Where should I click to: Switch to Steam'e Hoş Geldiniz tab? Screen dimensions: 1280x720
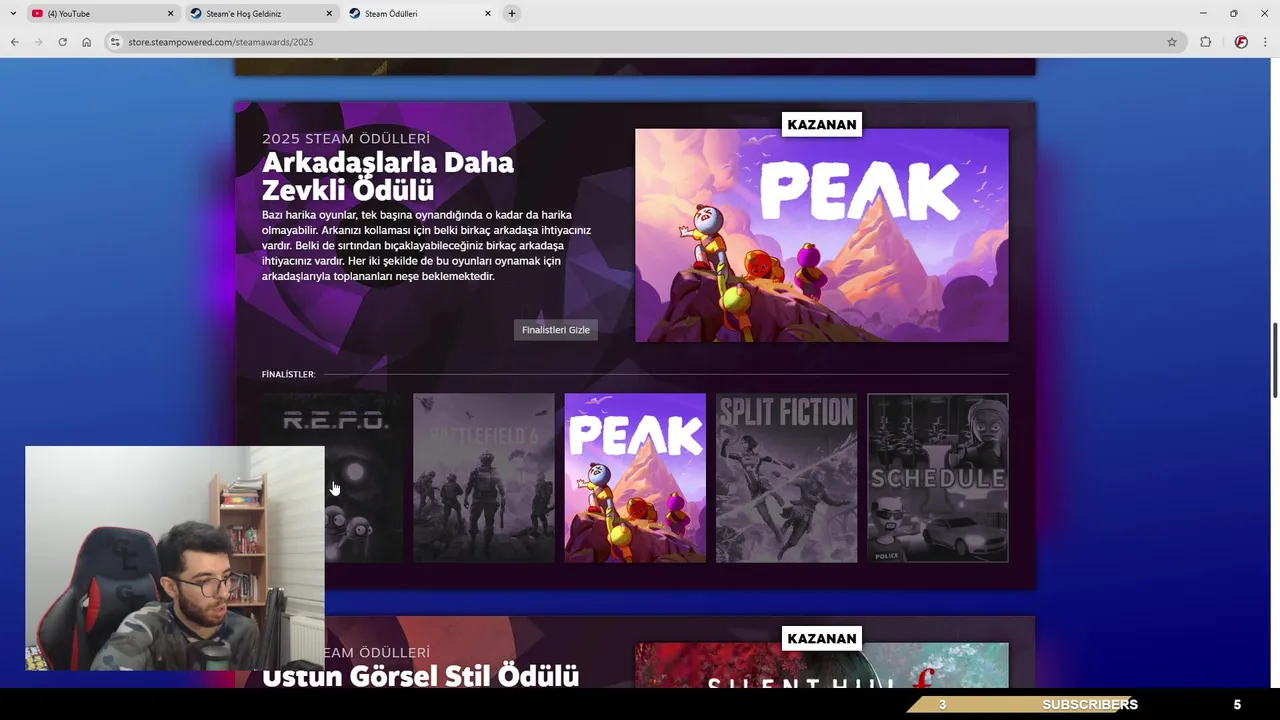pyautogui.click(x=260, y=13)
